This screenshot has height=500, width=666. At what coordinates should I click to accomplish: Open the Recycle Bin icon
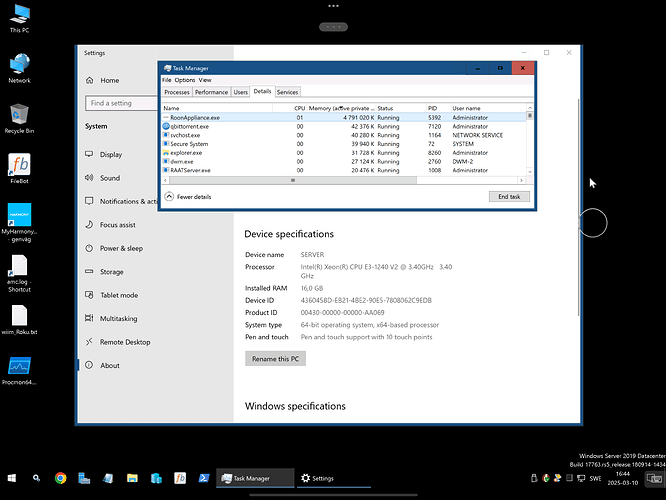(x=20, y=119)
